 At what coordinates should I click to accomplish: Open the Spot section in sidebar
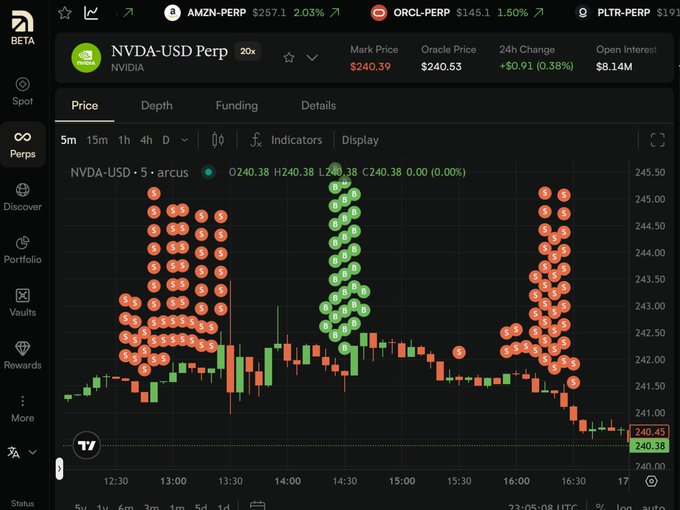click(23, 91)
